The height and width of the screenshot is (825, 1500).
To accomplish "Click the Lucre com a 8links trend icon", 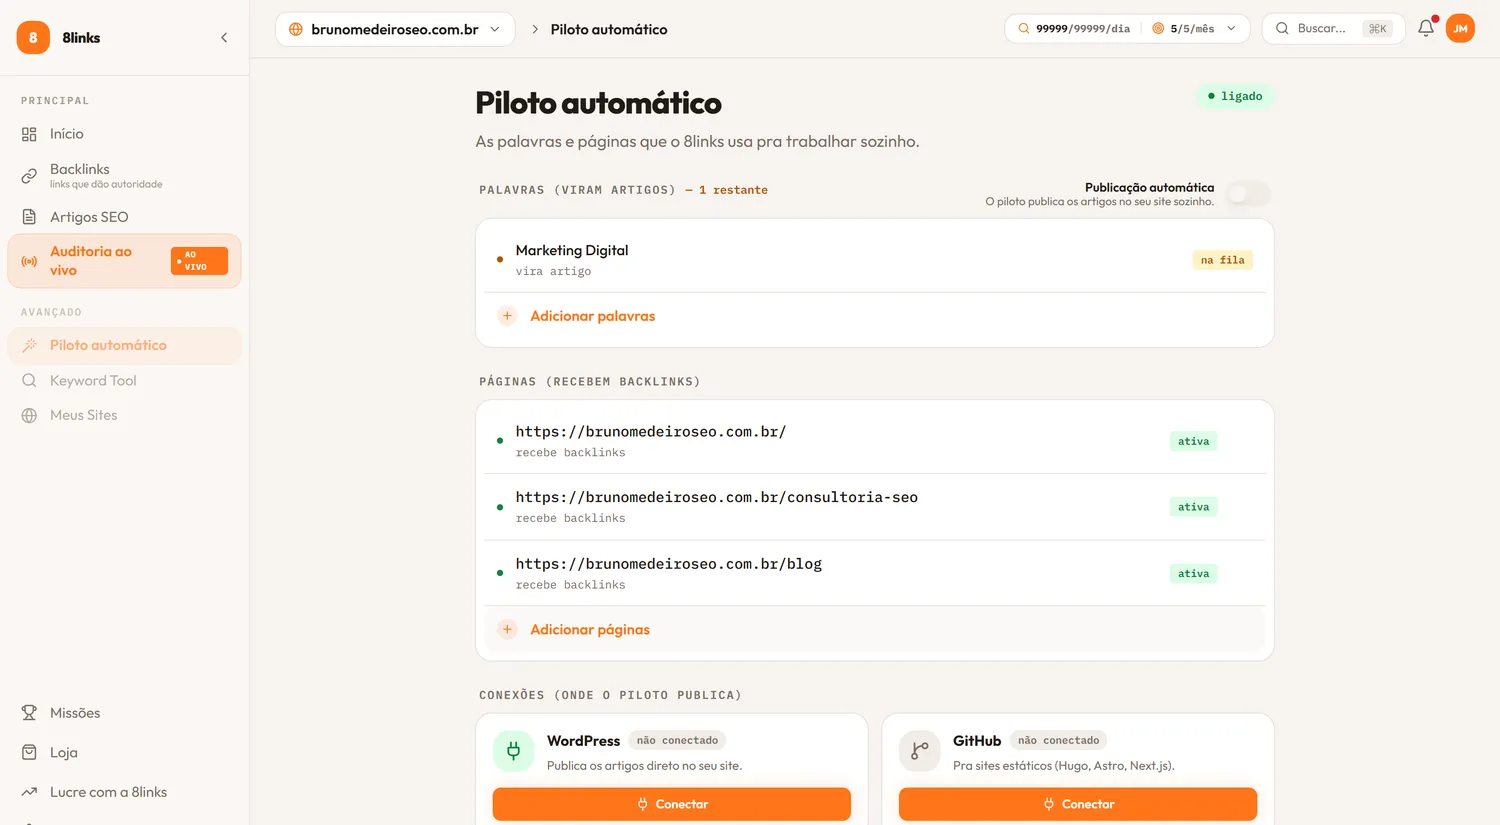I will [x=29, y=792].
